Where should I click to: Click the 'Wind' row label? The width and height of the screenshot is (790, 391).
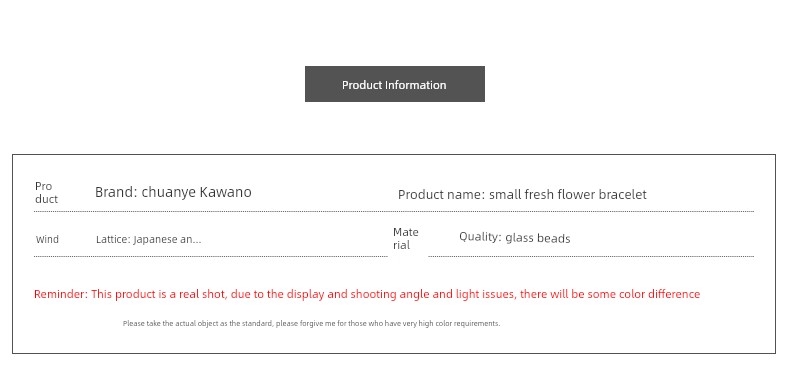click(x=47, y=239)
